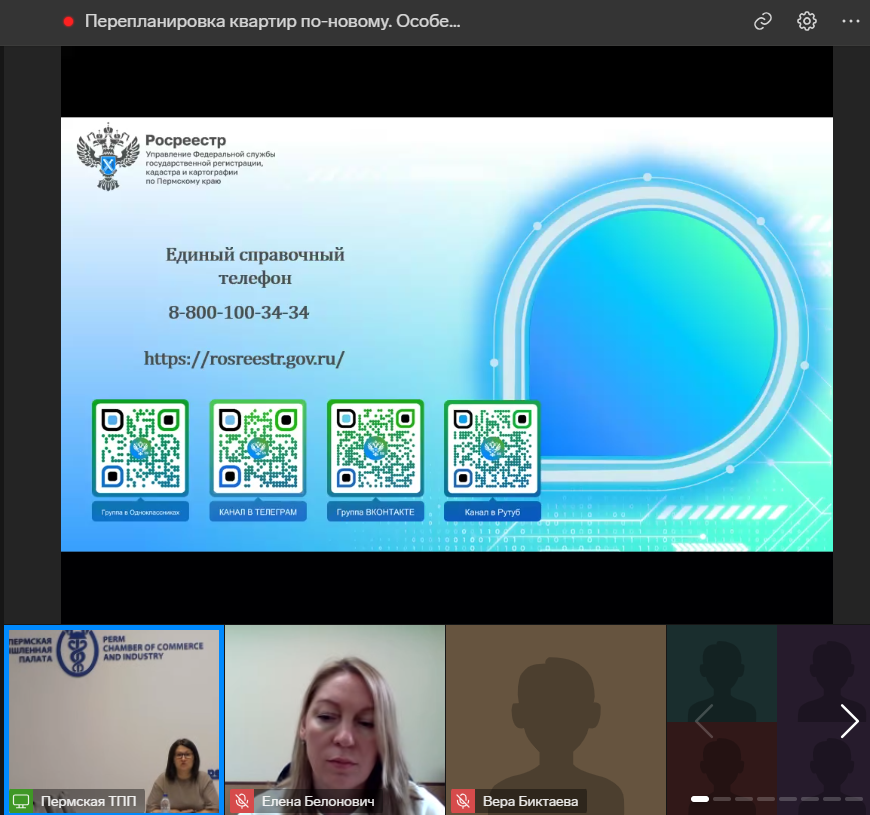Viewport: 870px width, 815px height.
Task: Click the КАНАЛ В ТЕЛЕГРАМ label
Action: tap(257, 512)
